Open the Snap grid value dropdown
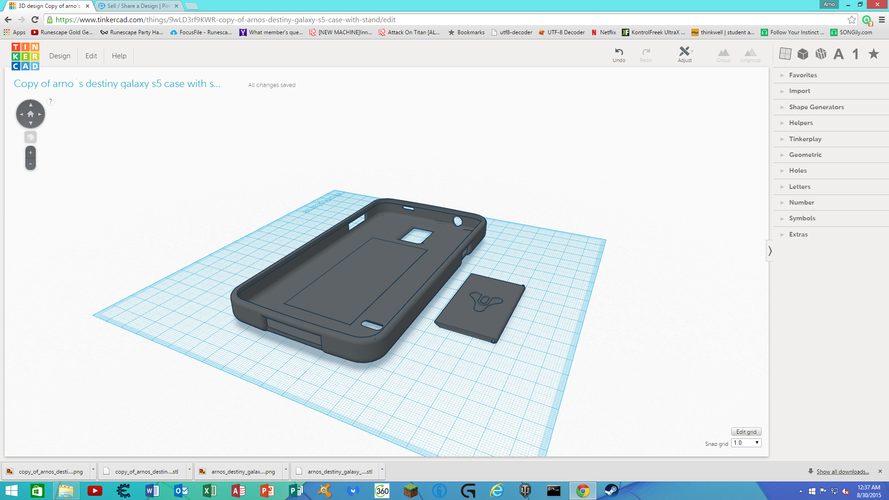The height and width of the screenshot is (500, 889). (x=746, y=443)
